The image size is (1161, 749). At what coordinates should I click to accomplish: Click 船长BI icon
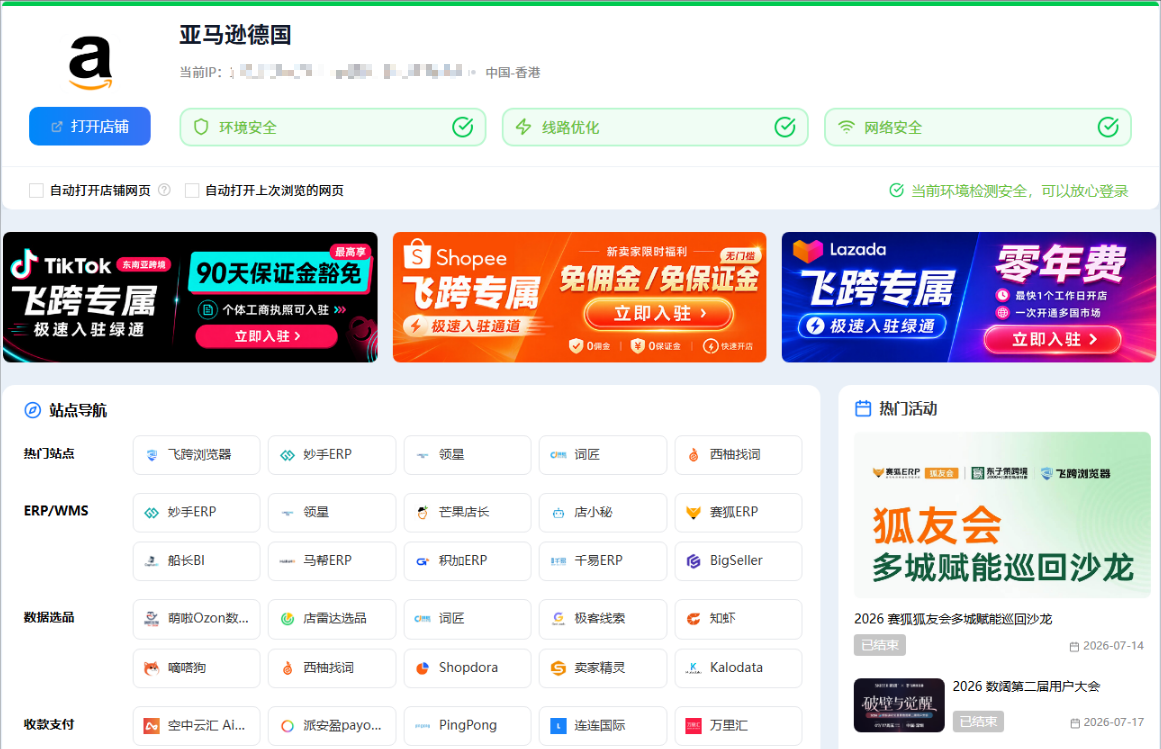tap(152, 561)
